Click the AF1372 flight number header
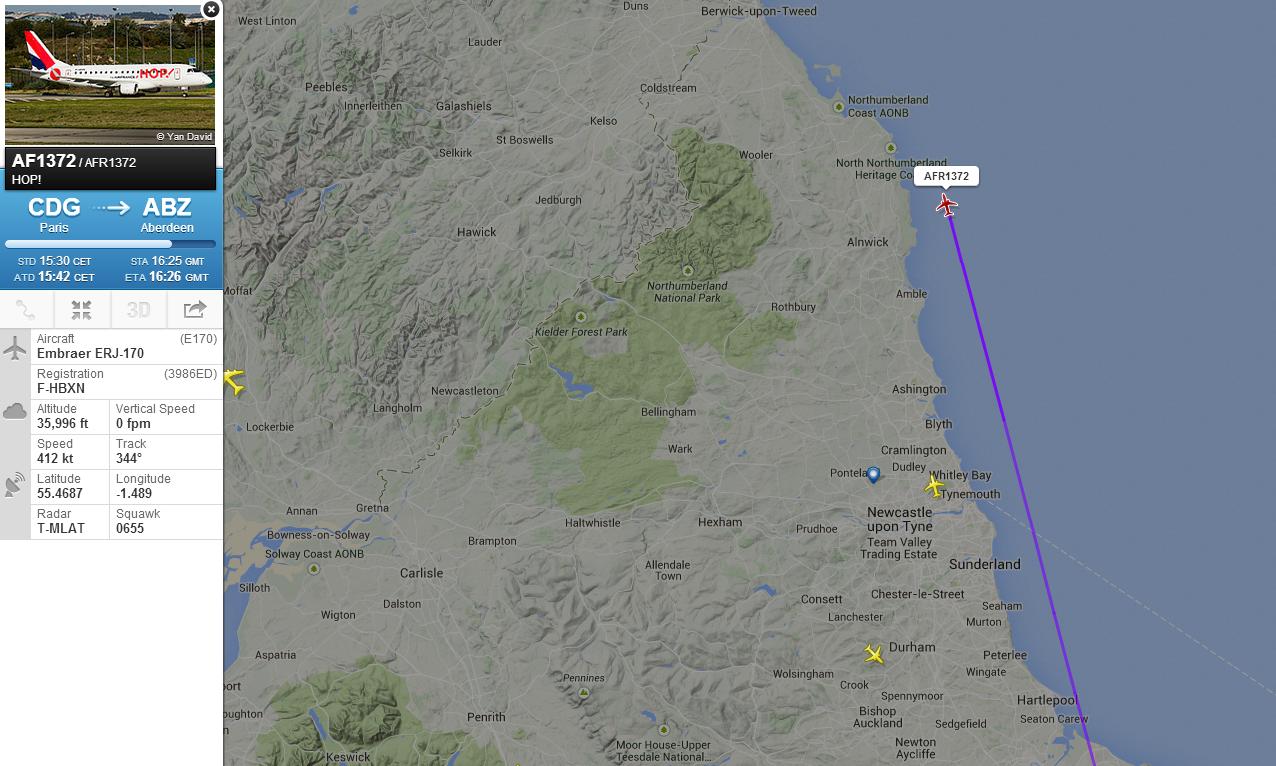This screenshot has width=1276, height=766. point(44,160)
